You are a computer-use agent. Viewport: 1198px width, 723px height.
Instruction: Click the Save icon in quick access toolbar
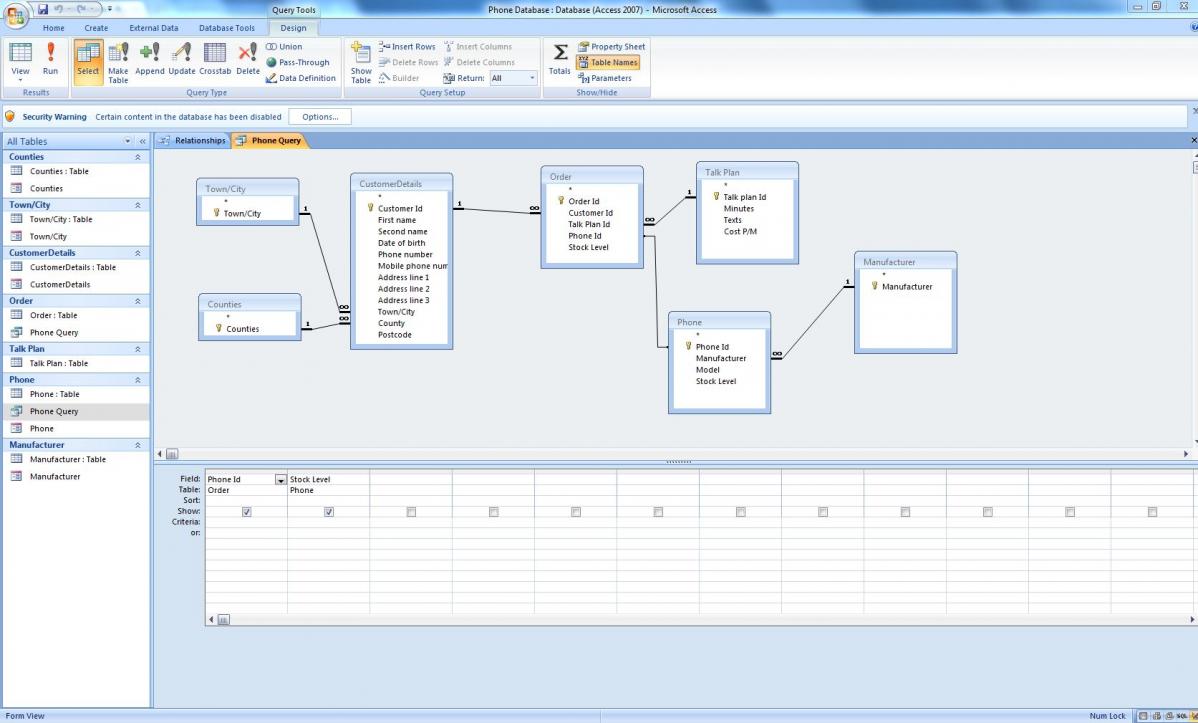click(x=43, y=8)
